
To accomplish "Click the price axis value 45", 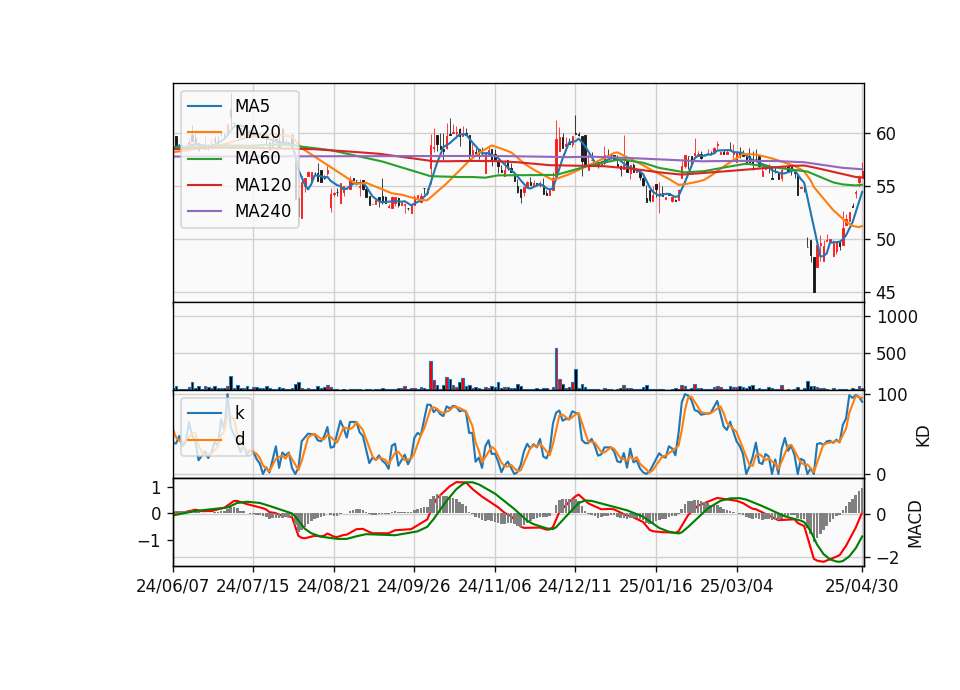I will click(885, 293).
